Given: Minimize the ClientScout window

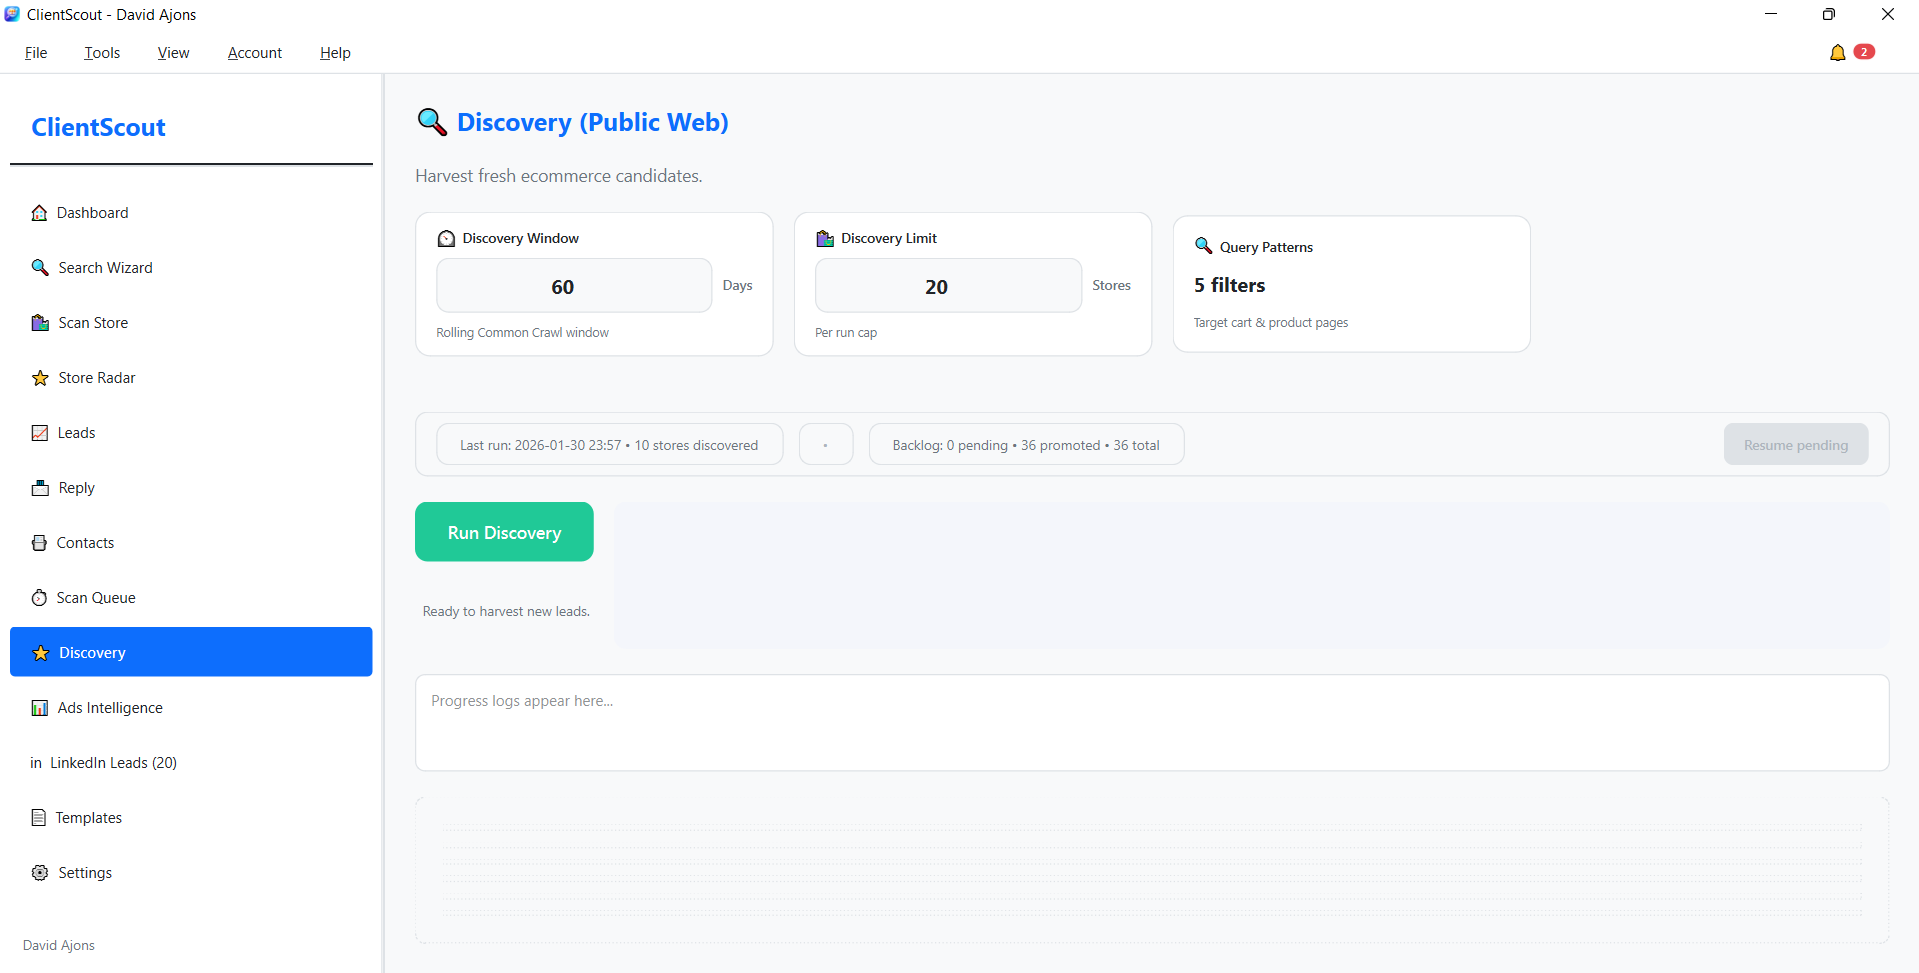Looking at the screenshot, I should tap(1771, 14).
